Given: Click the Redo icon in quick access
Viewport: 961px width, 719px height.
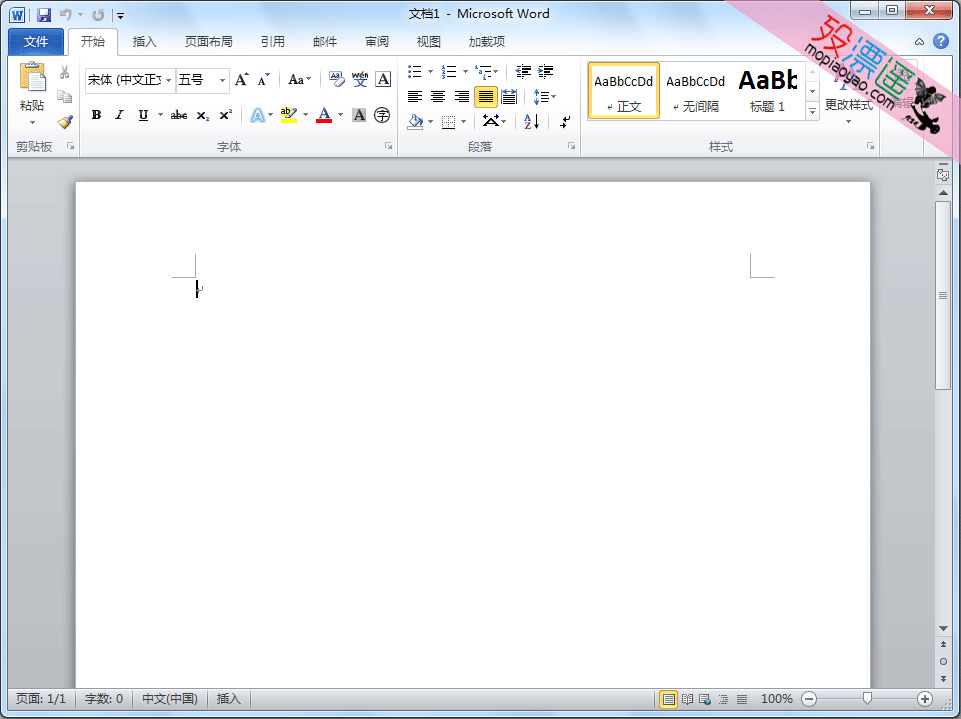Looking at the screenshot, I should point(98,15).
